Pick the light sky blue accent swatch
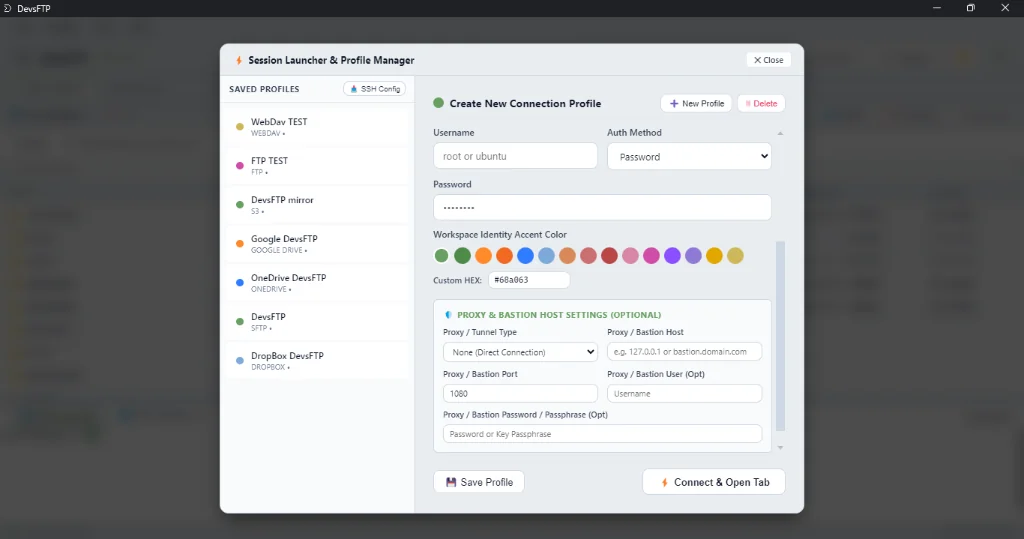Image resolution: width=1024 pixels, height=539 pixels. click(547, 255)
